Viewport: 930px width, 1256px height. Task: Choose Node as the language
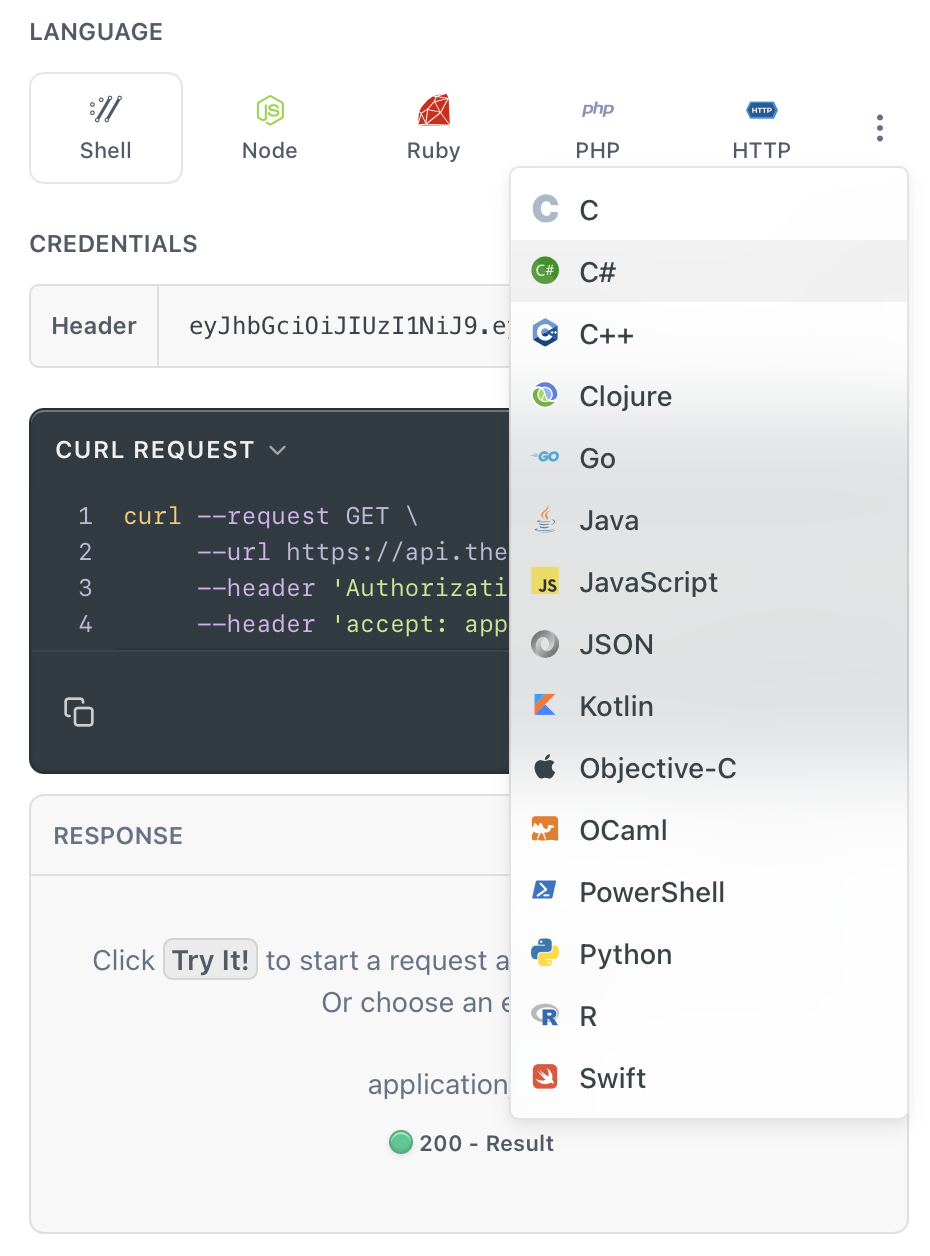click(x=270, y=128)
